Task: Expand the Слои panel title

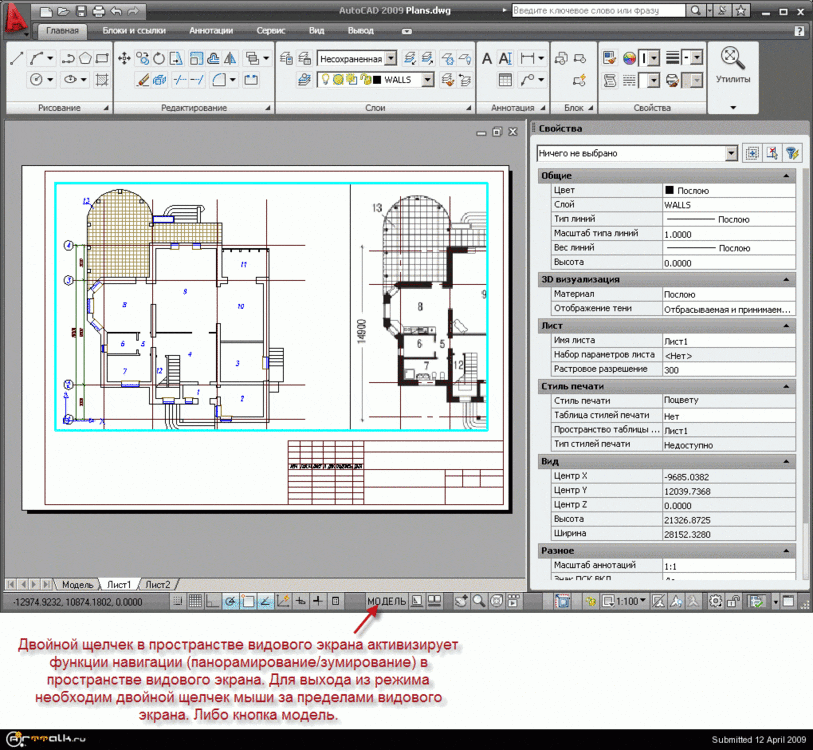Action: 375,108
